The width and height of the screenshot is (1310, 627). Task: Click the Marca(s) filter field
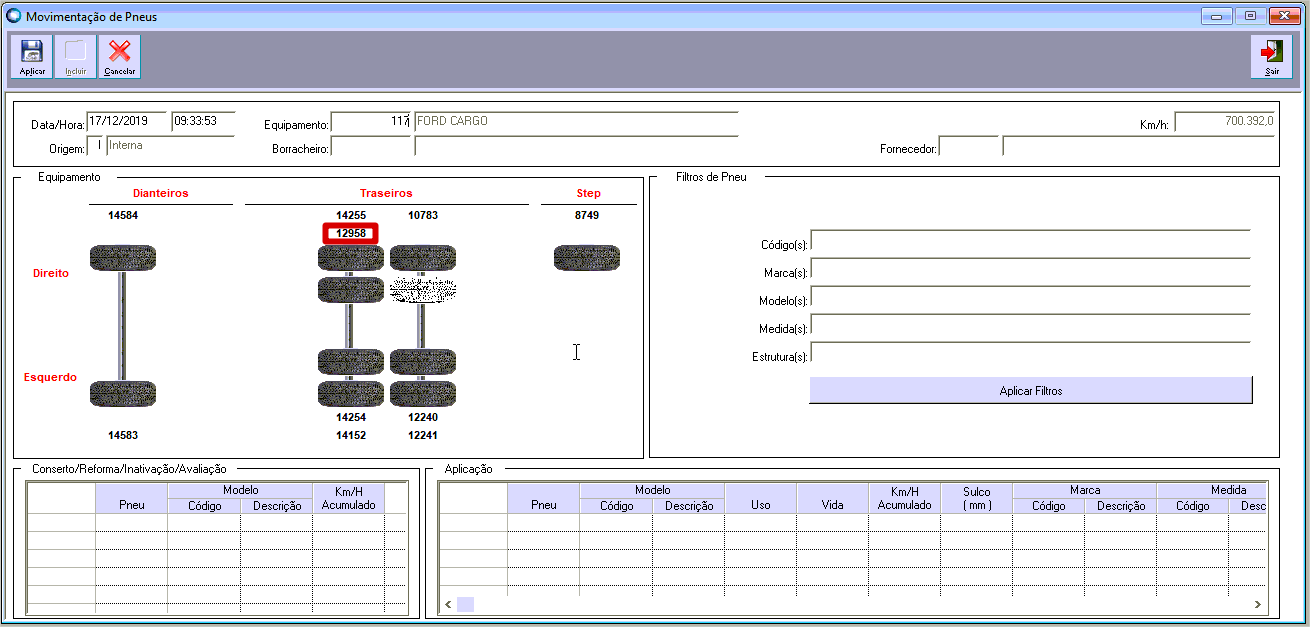(x=1031, y=269)
